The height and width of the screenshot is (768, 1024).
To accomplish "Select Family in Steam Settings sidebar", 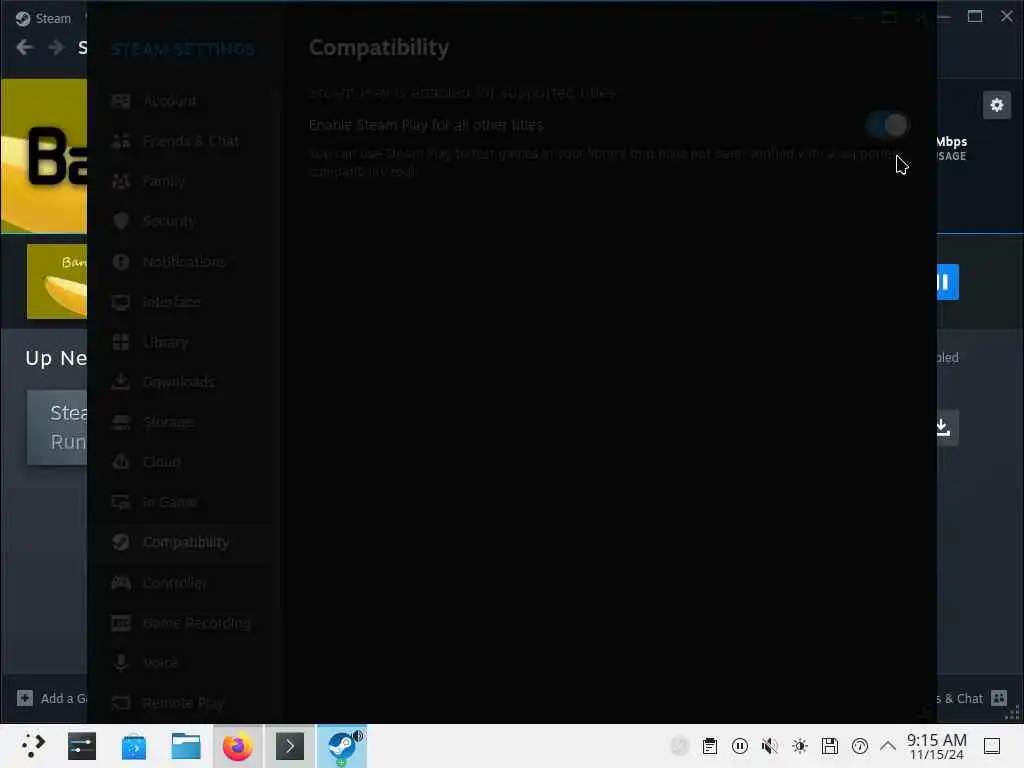I will (184, 181).
